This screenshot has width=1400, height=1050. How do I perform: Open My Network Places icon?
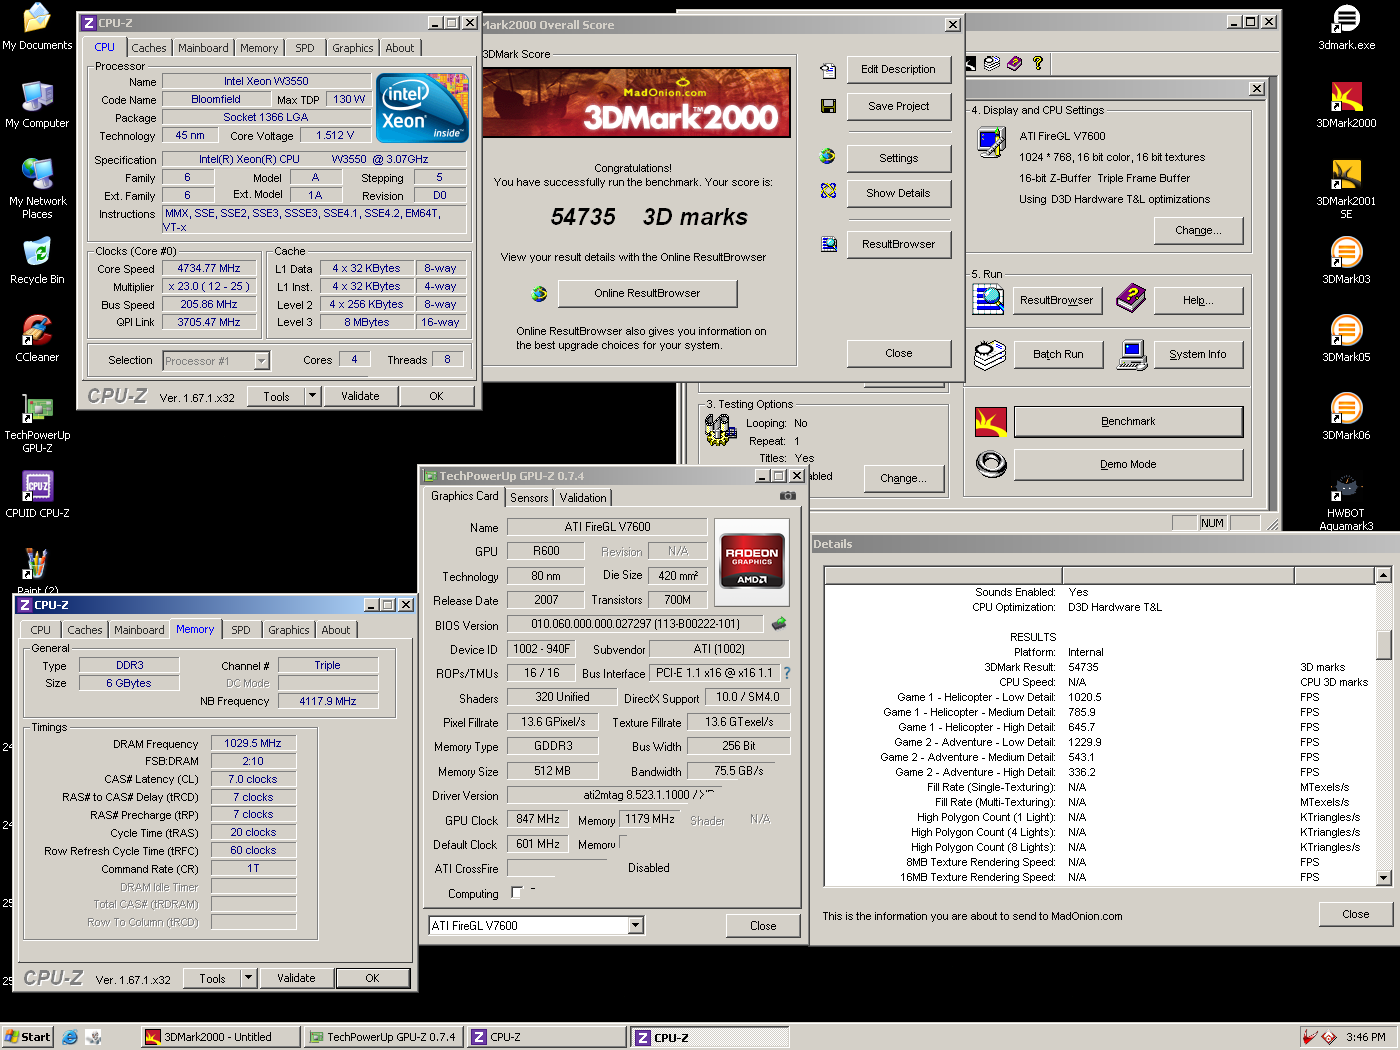(x=37, y=188)
